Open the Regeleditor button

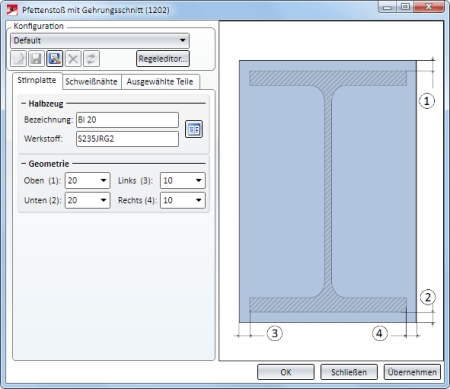163,59
